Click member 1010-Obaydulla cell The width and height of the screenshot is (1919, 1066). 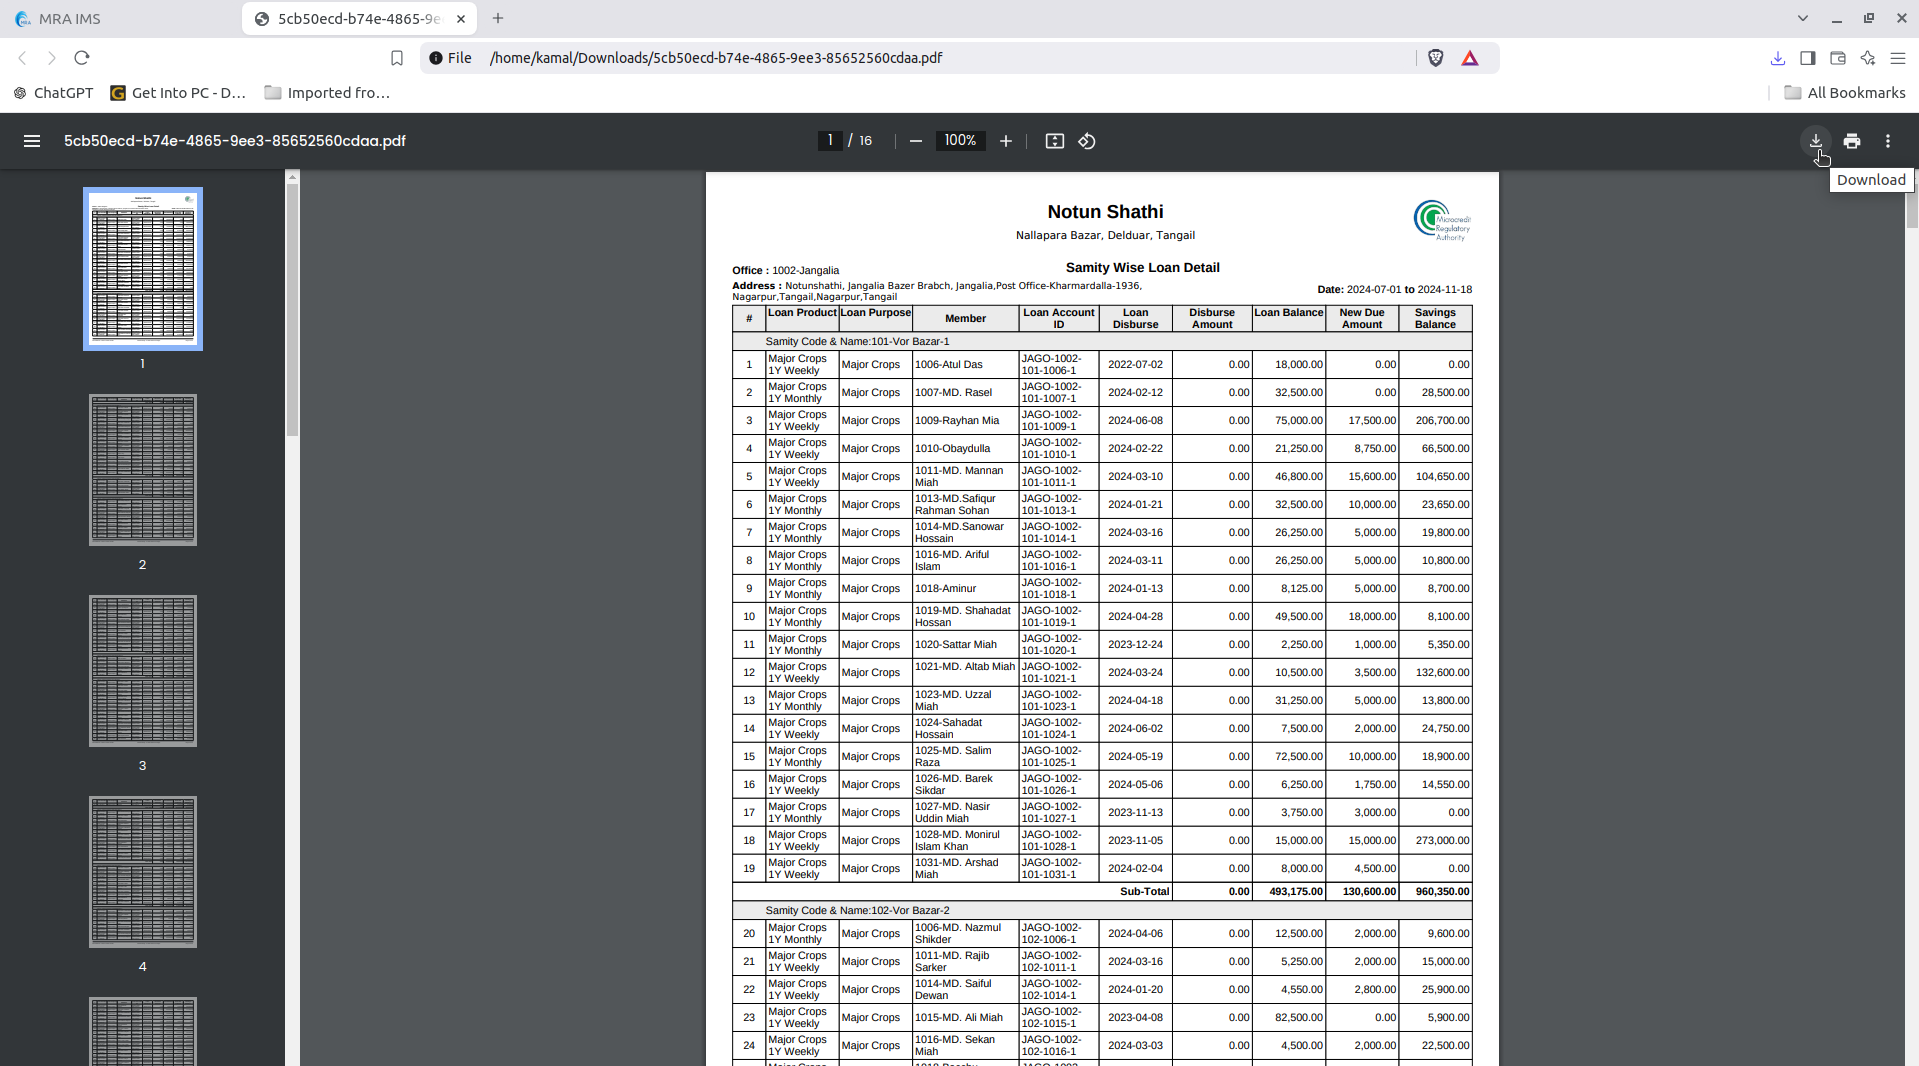pyautogui.click(x=965, y=449)
